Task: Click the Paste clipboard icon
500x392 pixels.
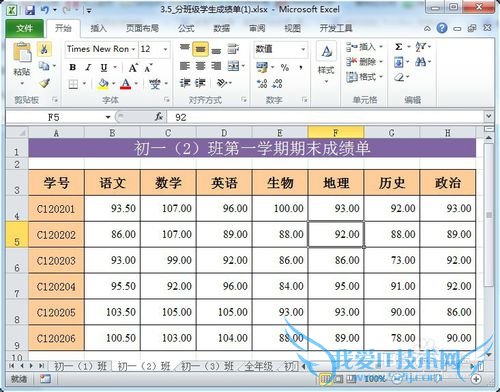Action: [x=22, y=52]
